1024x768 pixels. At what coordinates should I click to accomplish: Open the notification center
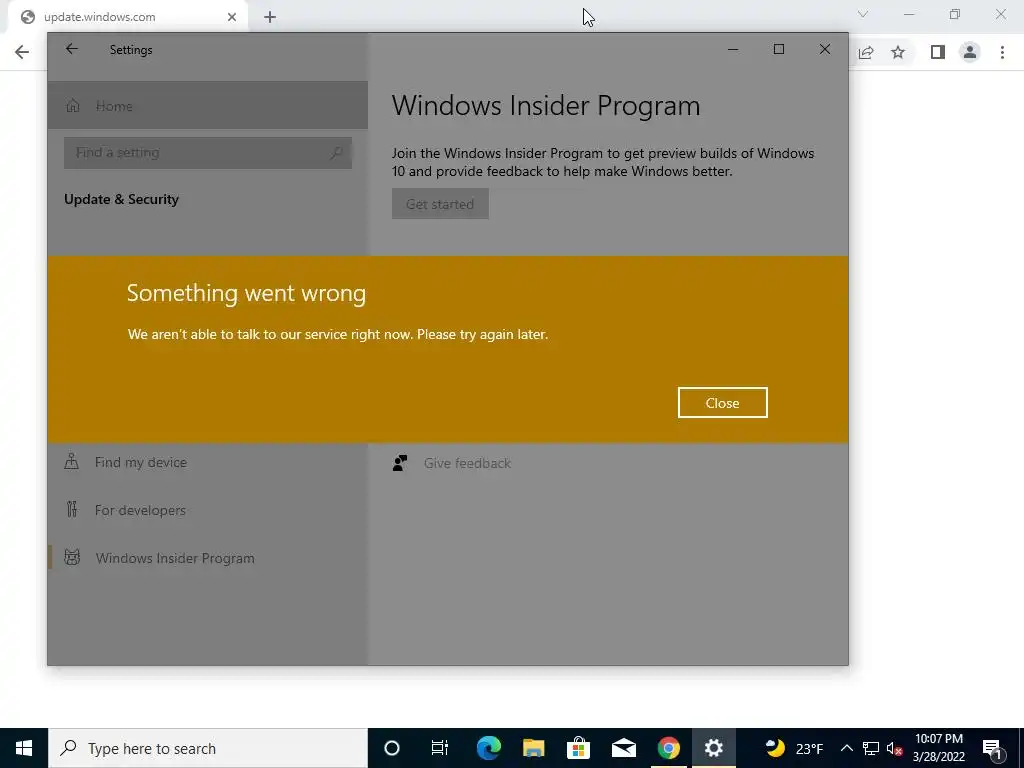tap(992, 748)
